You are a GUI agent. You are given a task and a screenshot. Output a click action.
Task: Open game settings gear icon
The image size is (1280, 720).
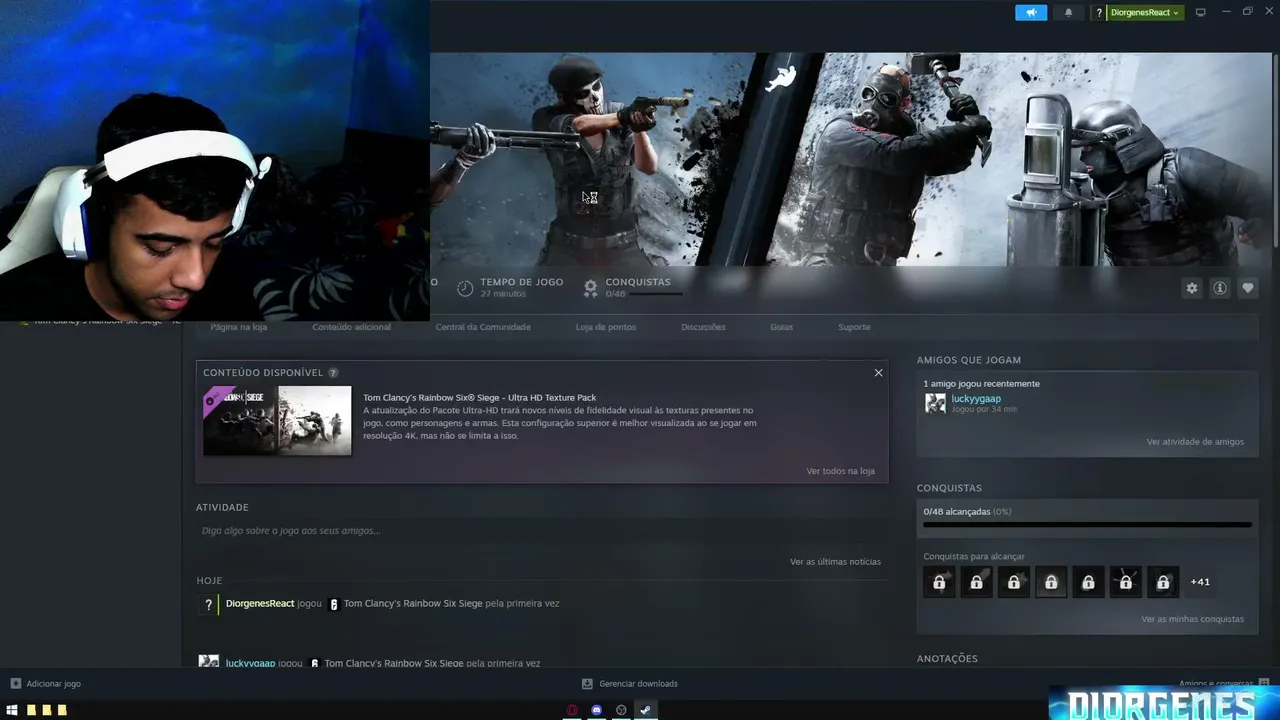1192,288
